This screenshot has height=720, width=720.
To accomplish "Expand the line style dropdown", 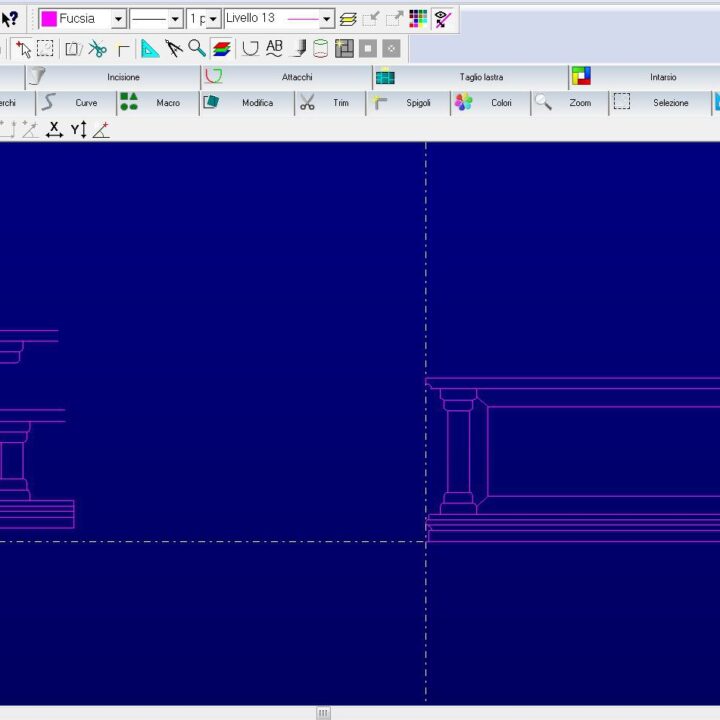I will [x=175, y=19].
